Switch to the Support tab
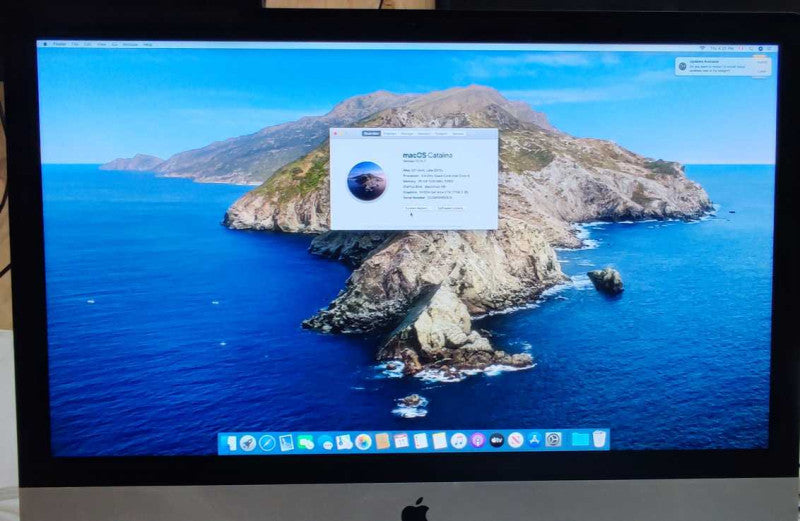800x521 pixels. pyautogui.click(x=441, y=134)
